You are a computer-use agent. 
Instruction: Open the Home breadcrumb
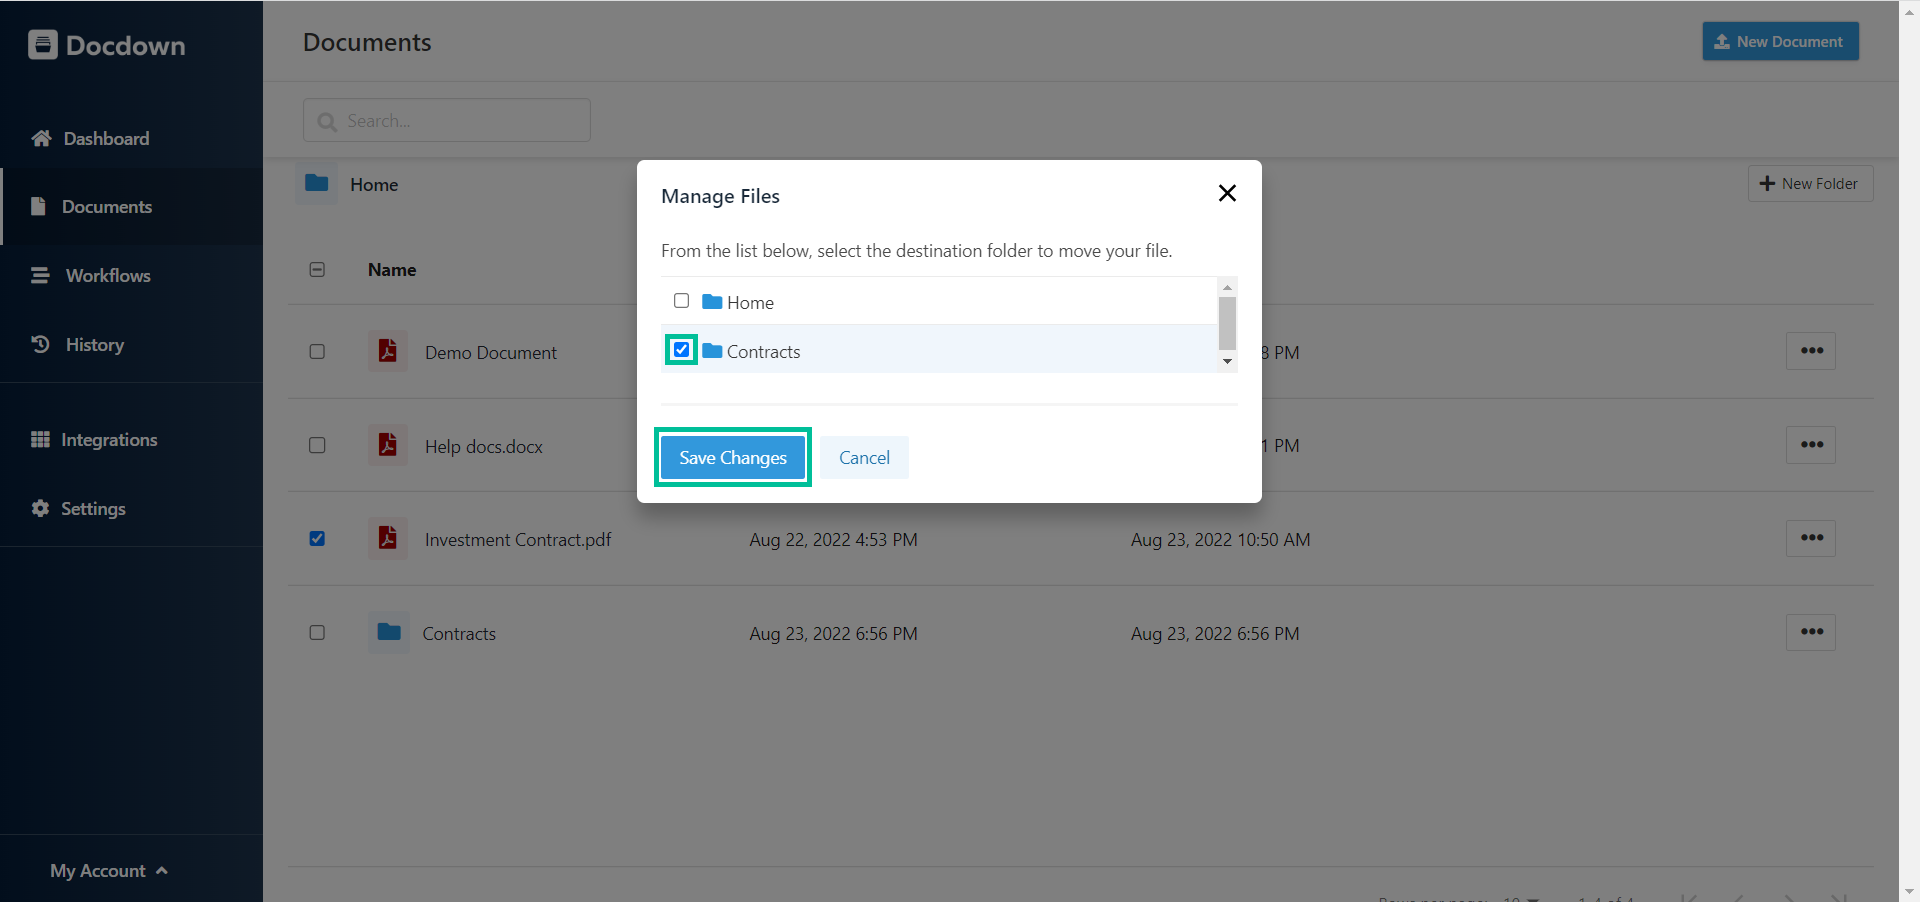click(x=373, y=184)
